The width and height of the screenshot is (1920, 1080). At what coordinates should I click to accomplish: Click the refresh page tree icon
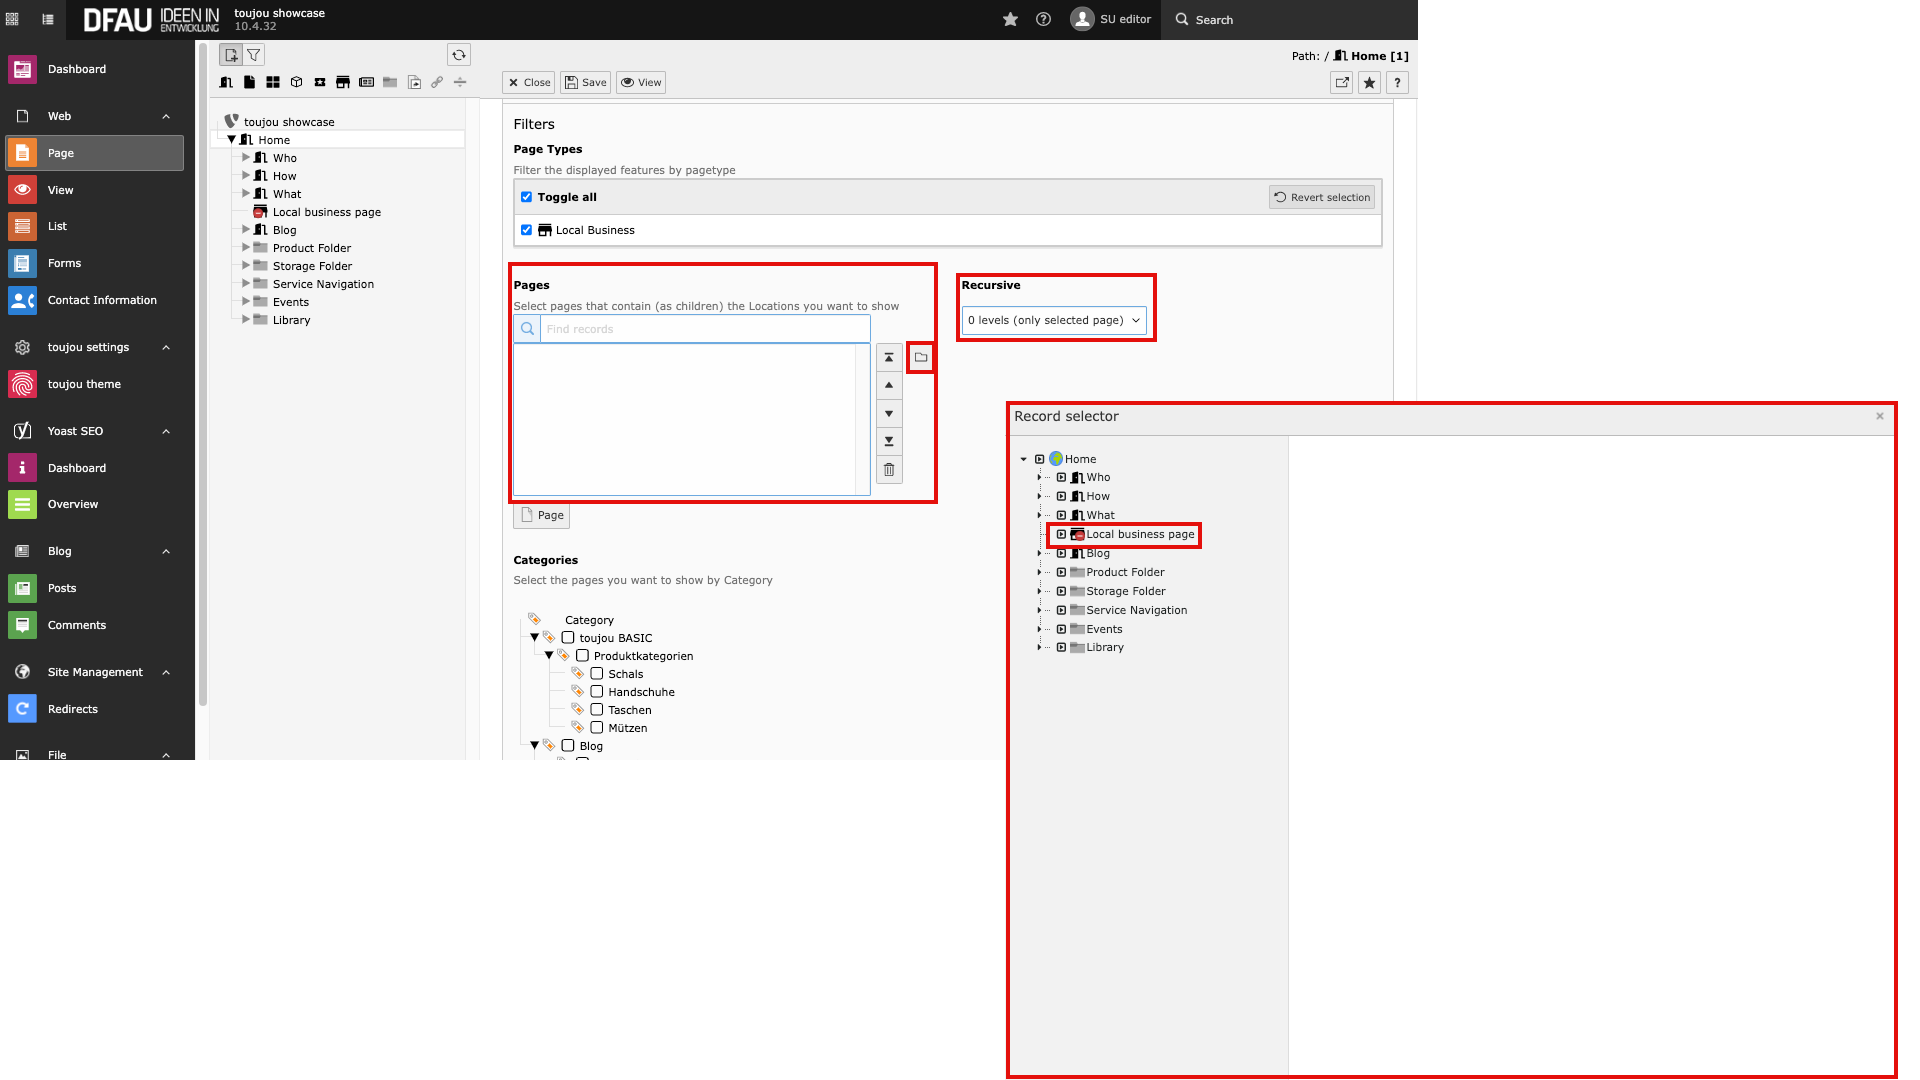point(459,55)
